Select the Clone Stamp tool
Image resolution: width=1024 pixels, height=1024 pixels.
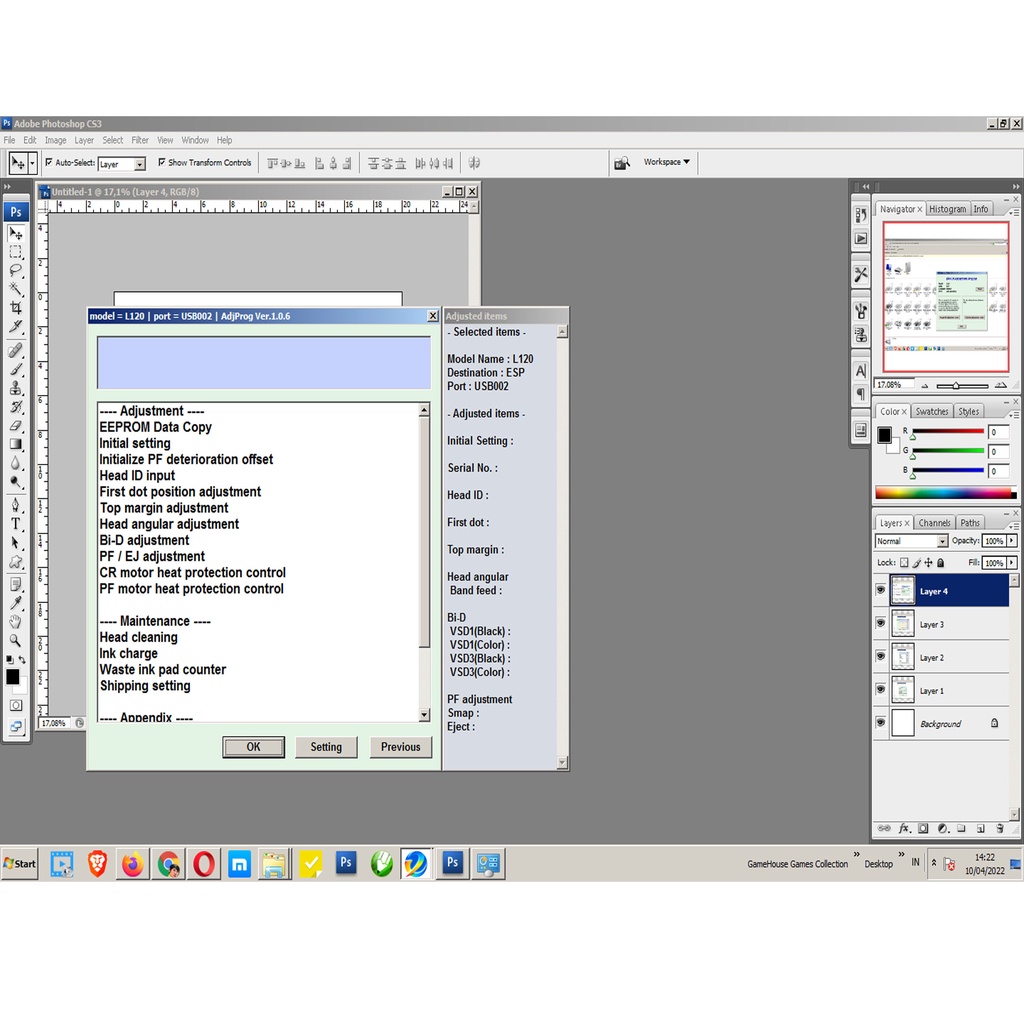click(x=16, y=388)
